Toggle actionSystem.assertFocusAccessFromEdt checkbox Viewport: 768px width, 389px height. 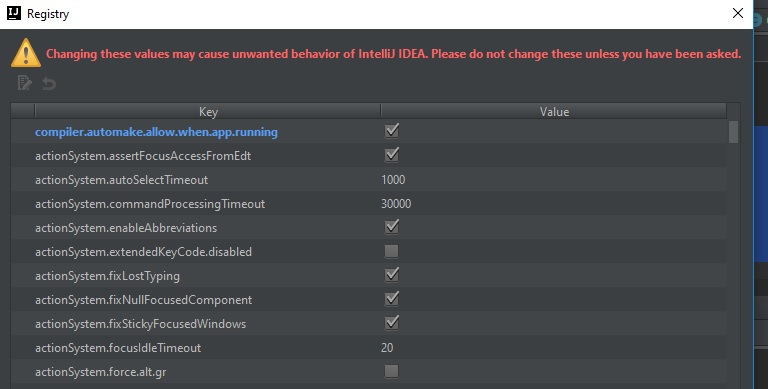391,155
